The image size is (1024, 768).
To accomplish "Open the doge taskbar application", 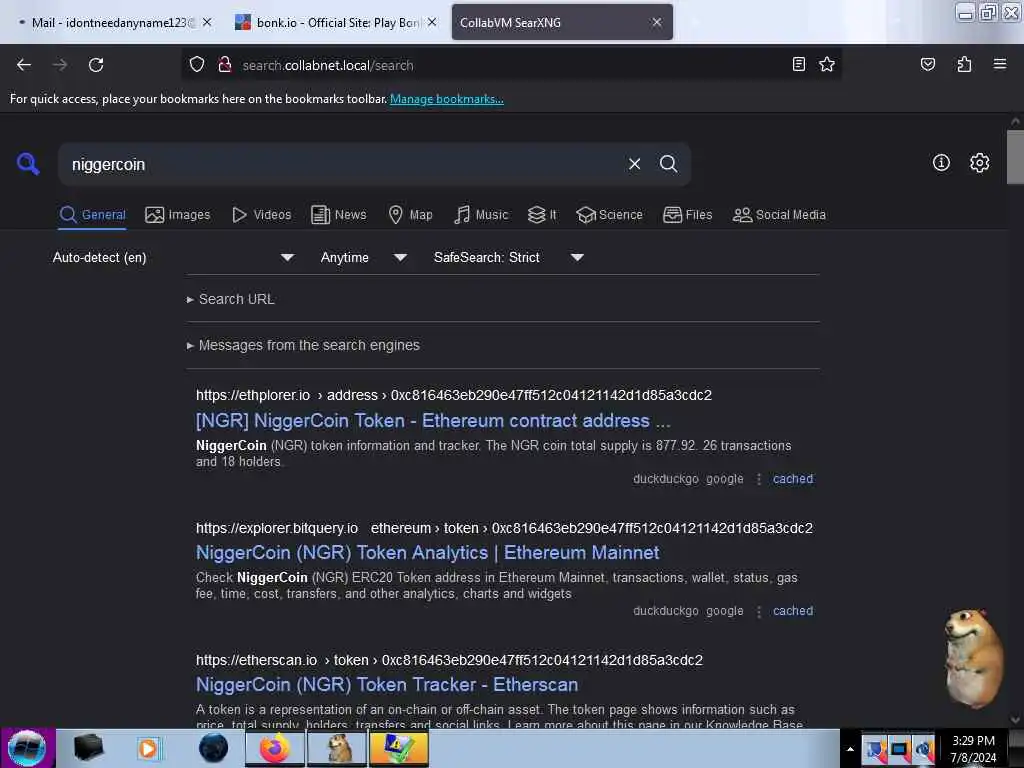I will coord(337,748).
